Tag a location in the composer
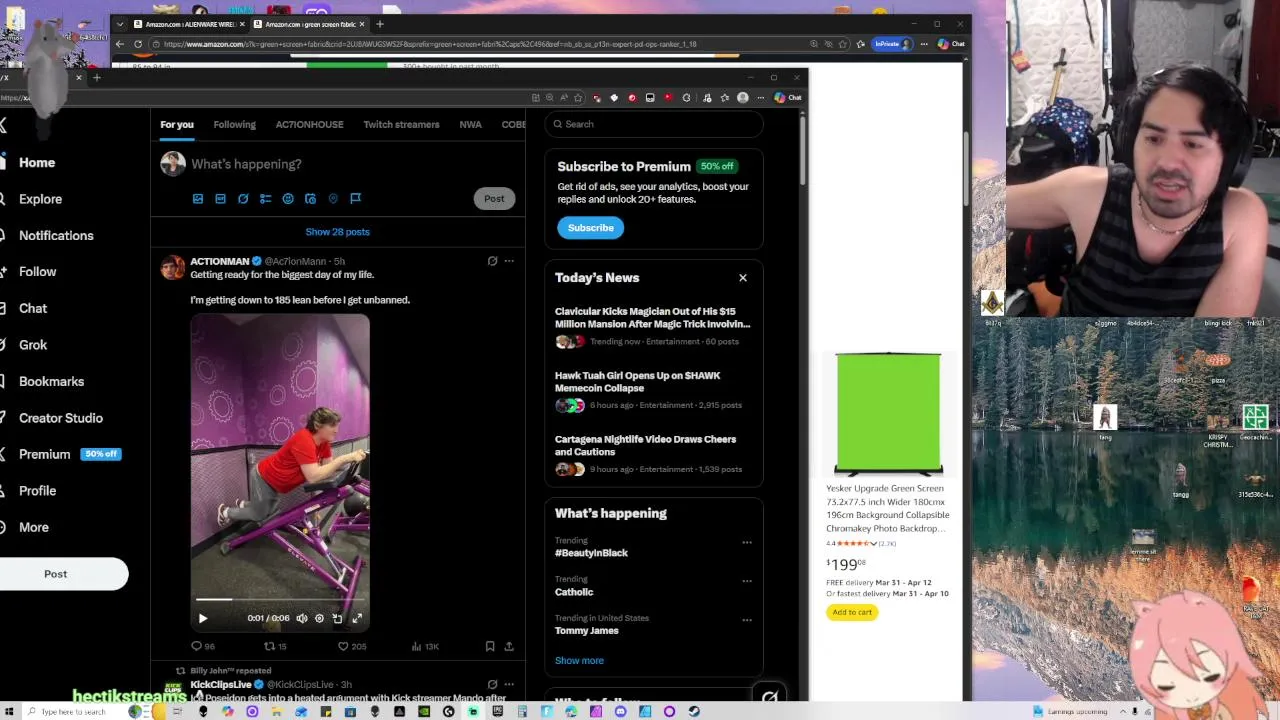 click(333, 199)
